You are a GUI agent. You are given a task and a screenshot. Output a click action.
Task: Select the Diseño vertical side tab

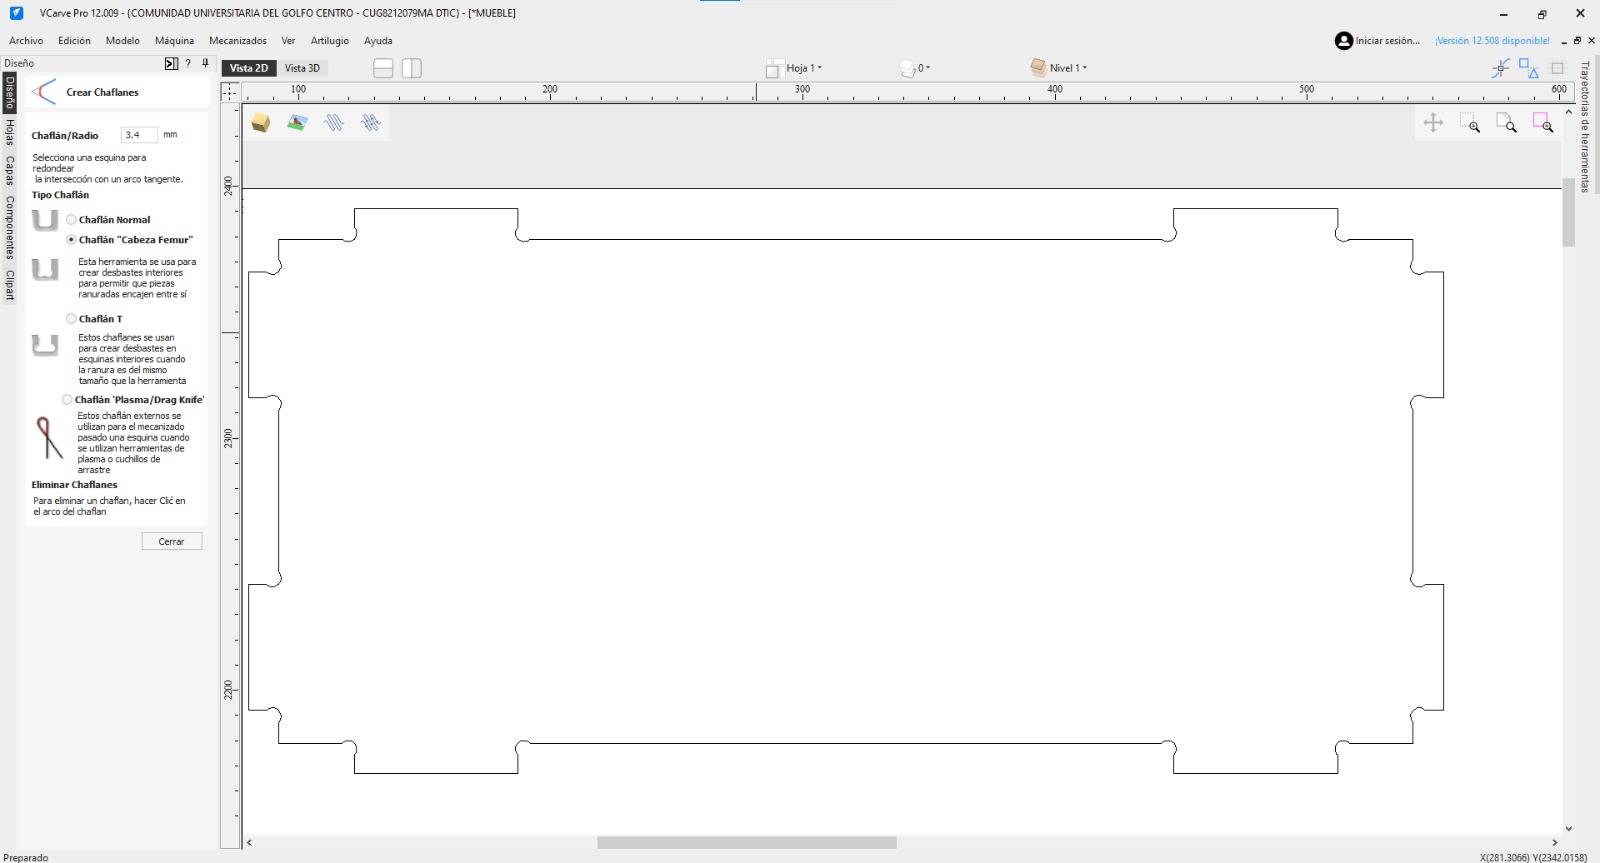(9, 92)
